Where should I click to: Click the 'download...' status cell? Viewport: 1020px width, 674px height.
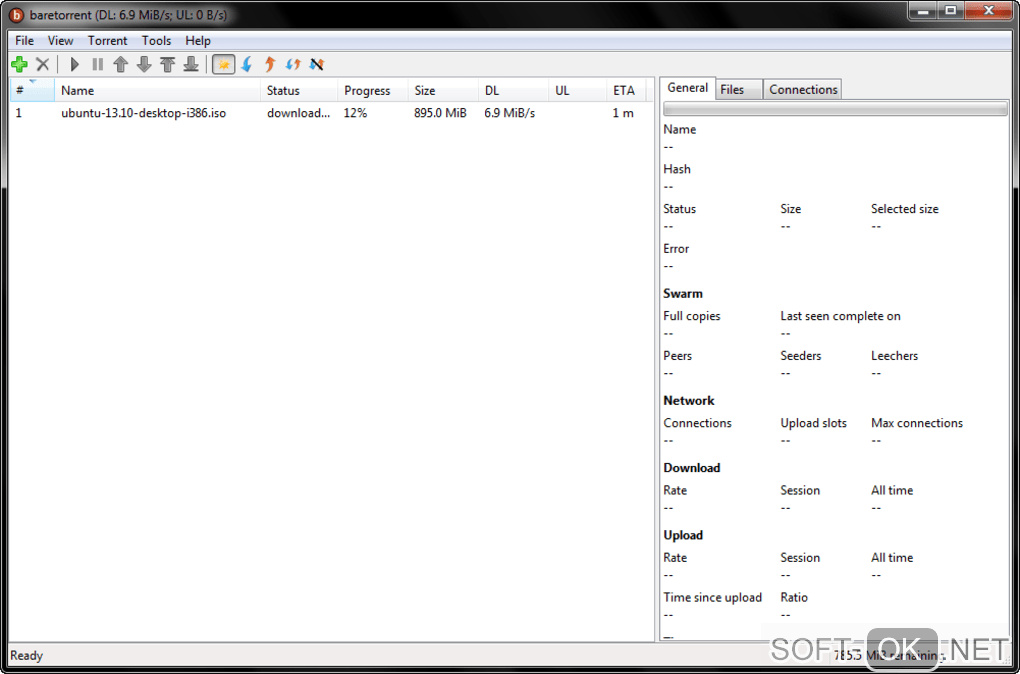point(299,113)
